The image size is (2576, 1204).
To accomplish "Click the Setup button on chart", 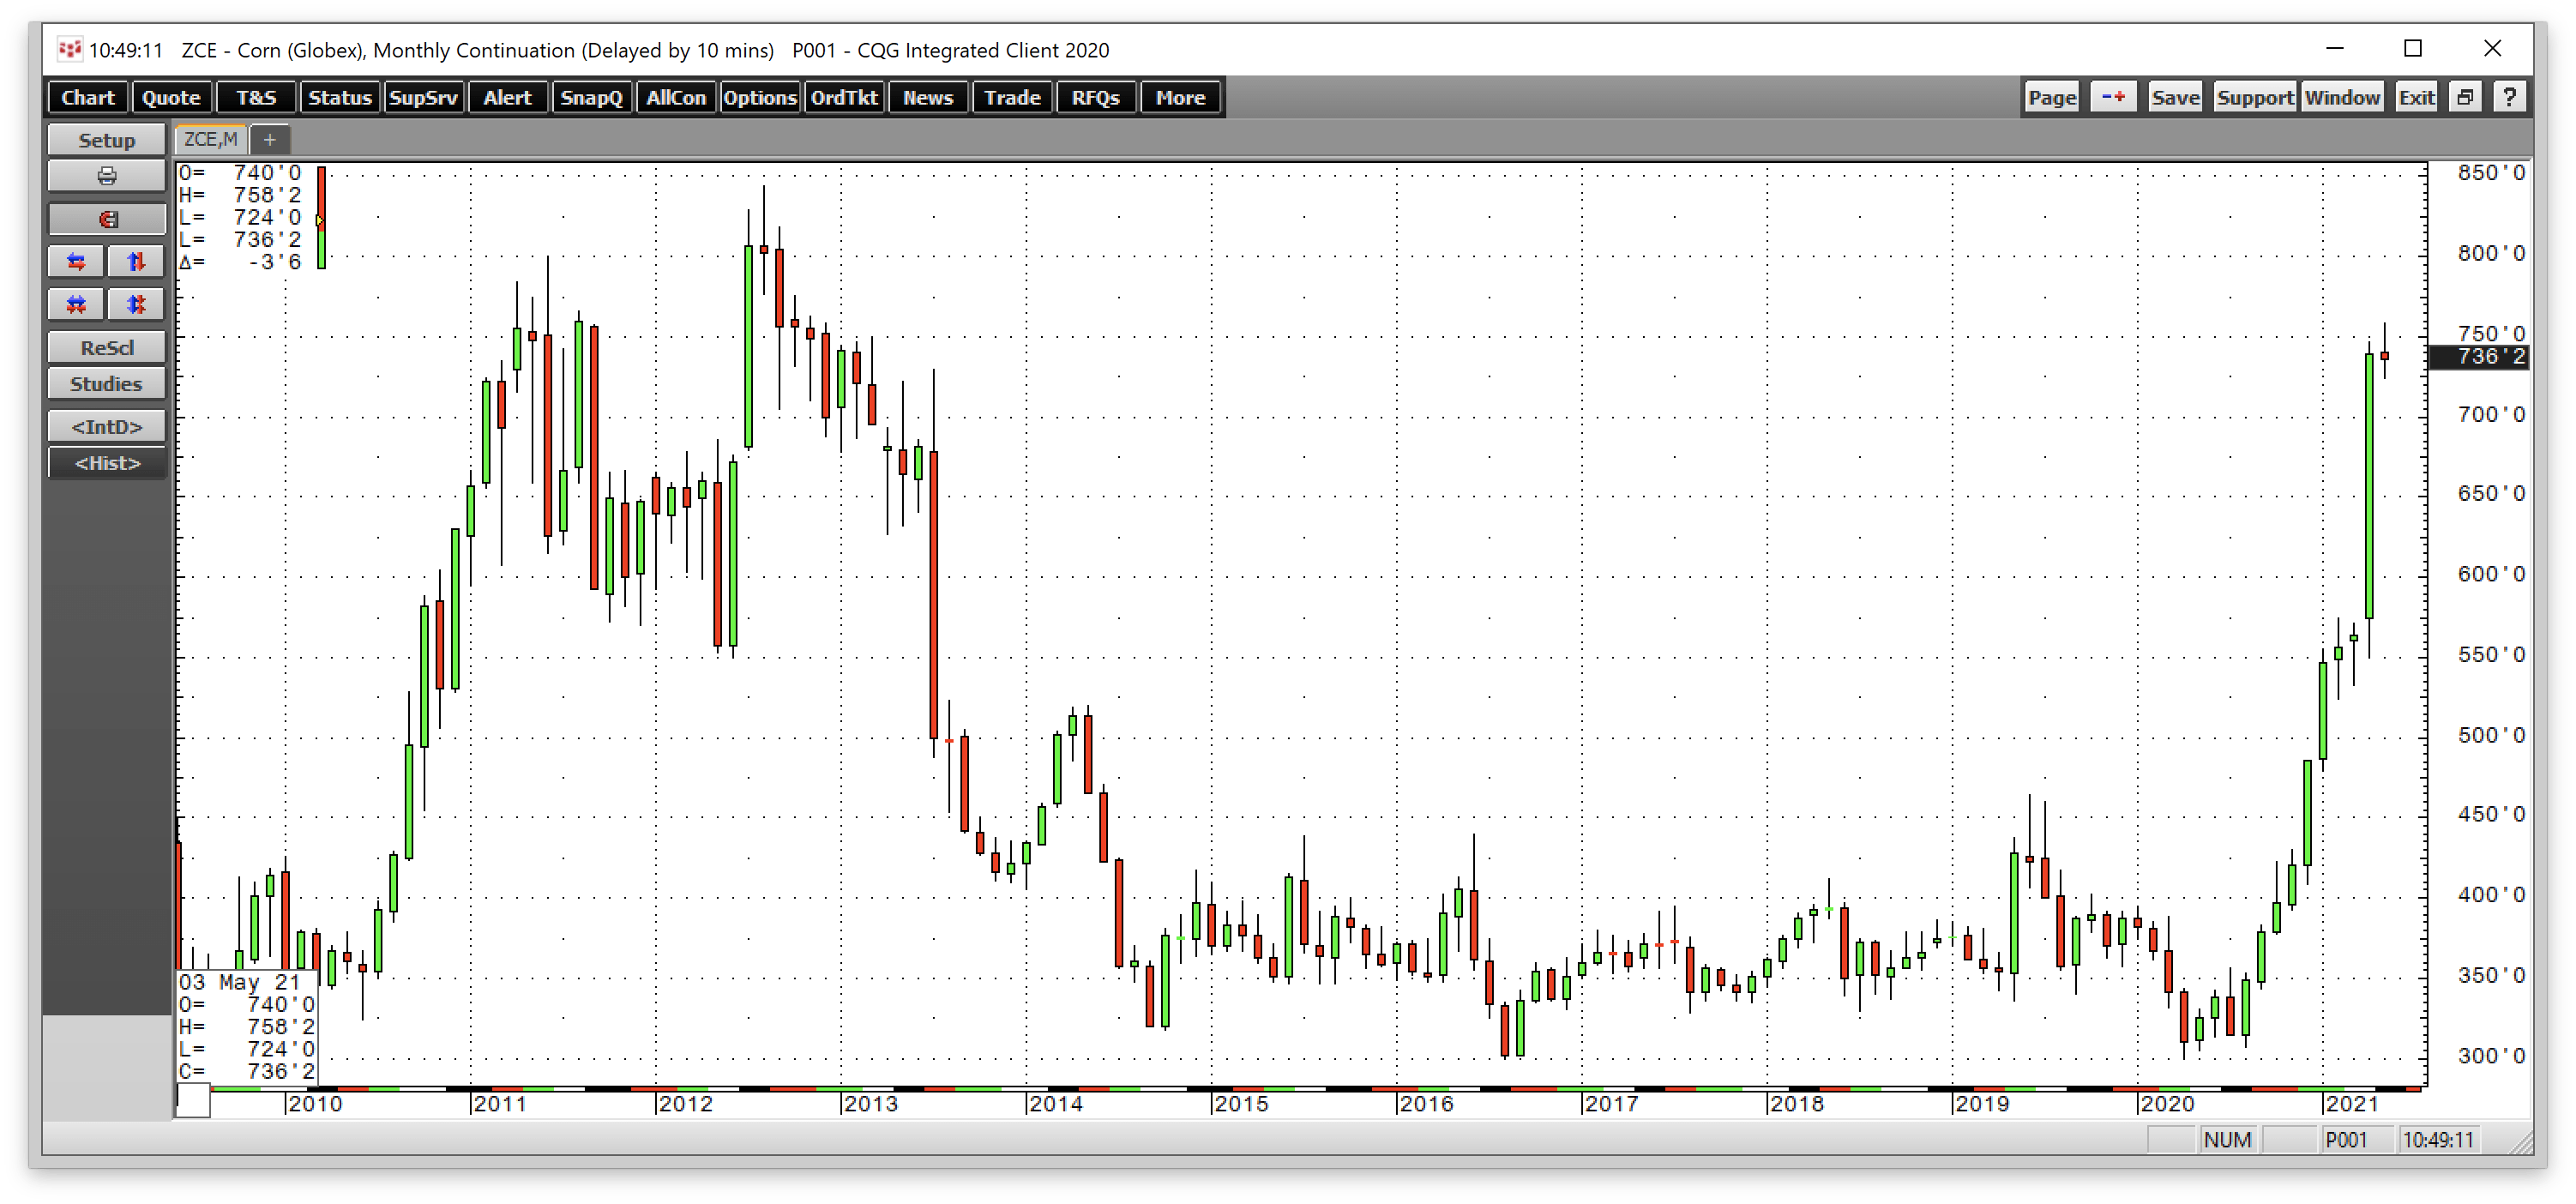I will point(102,140).
